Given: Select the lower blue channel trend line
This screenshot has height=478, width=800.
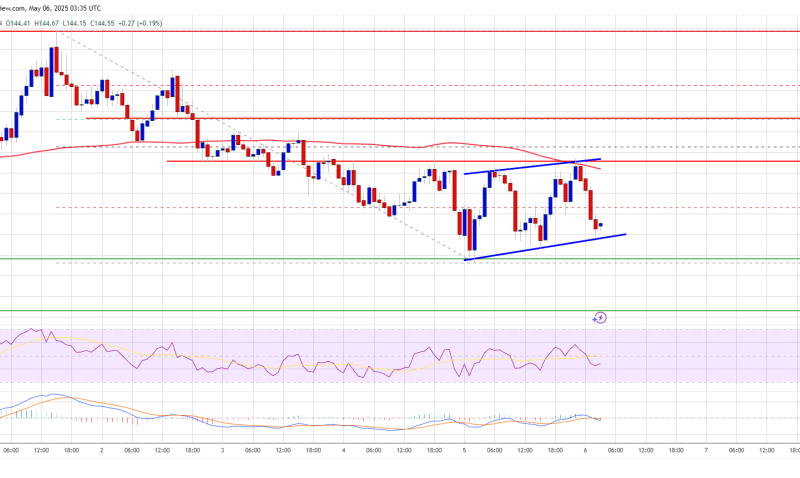Looking at the screenshot, I should tap(546, 247).
